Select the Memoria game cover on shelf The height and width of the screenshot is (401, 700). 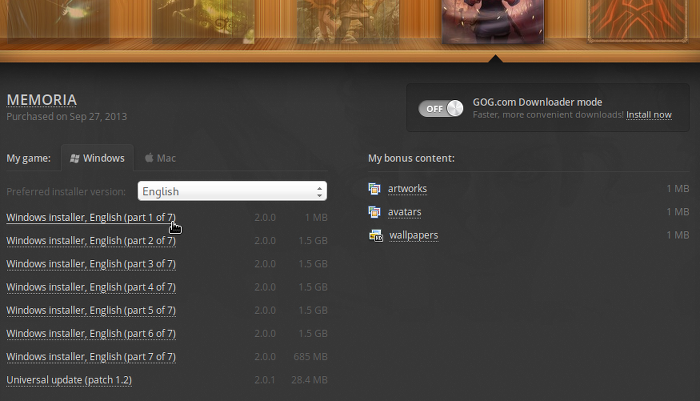493,21
